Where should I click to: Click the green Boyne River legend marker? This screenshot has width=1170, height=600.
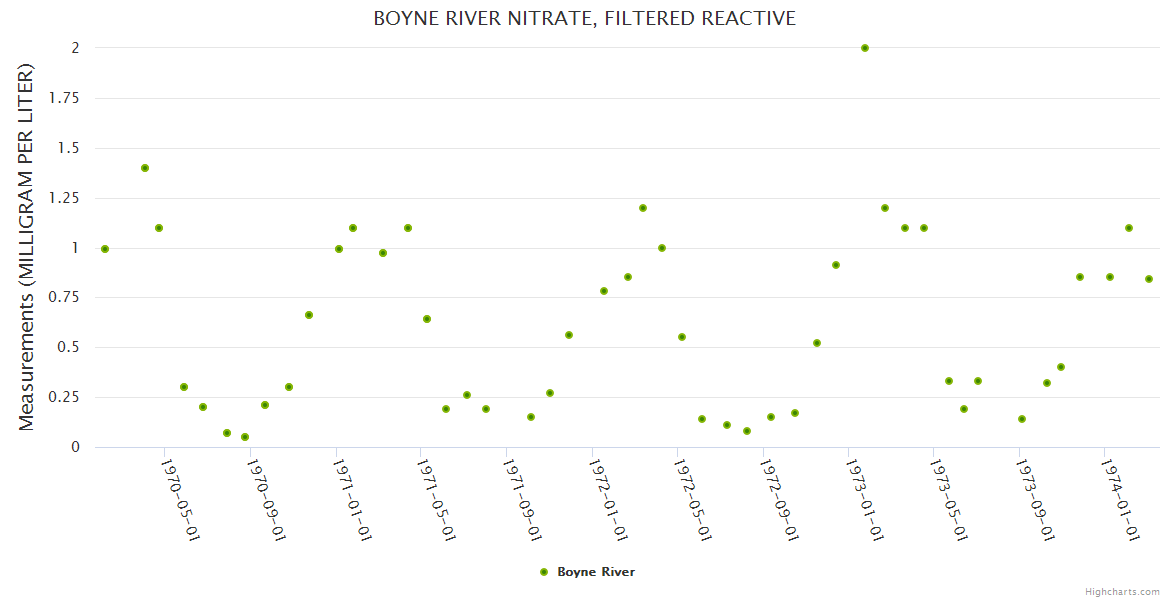544,572
